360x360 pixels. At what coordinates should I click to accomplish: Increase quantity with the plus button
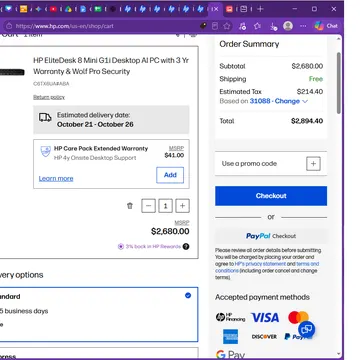182,206
